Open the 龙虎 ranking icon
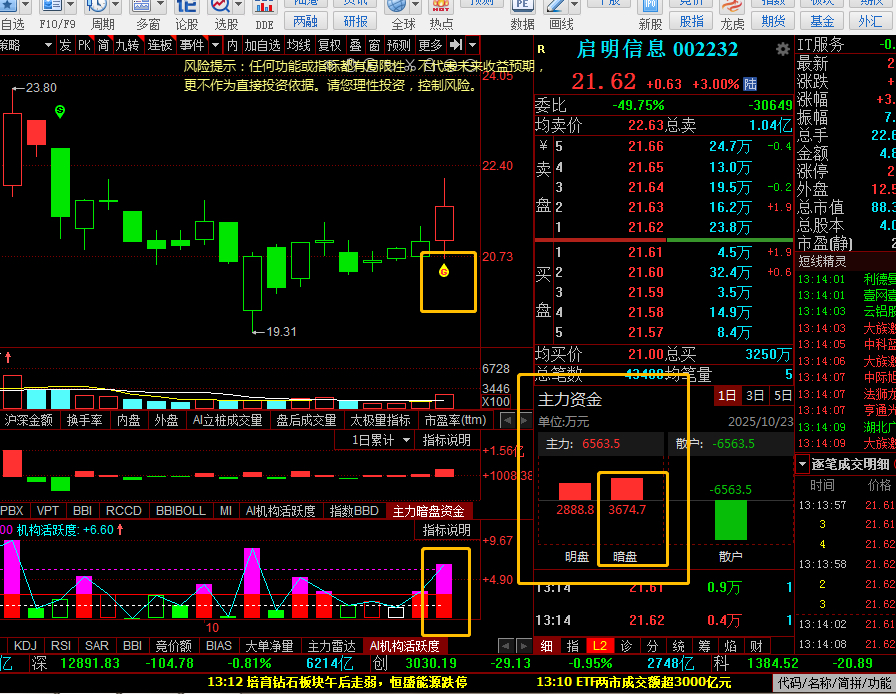The height and width of the screenshot is (694, 896). click(732, 6)
